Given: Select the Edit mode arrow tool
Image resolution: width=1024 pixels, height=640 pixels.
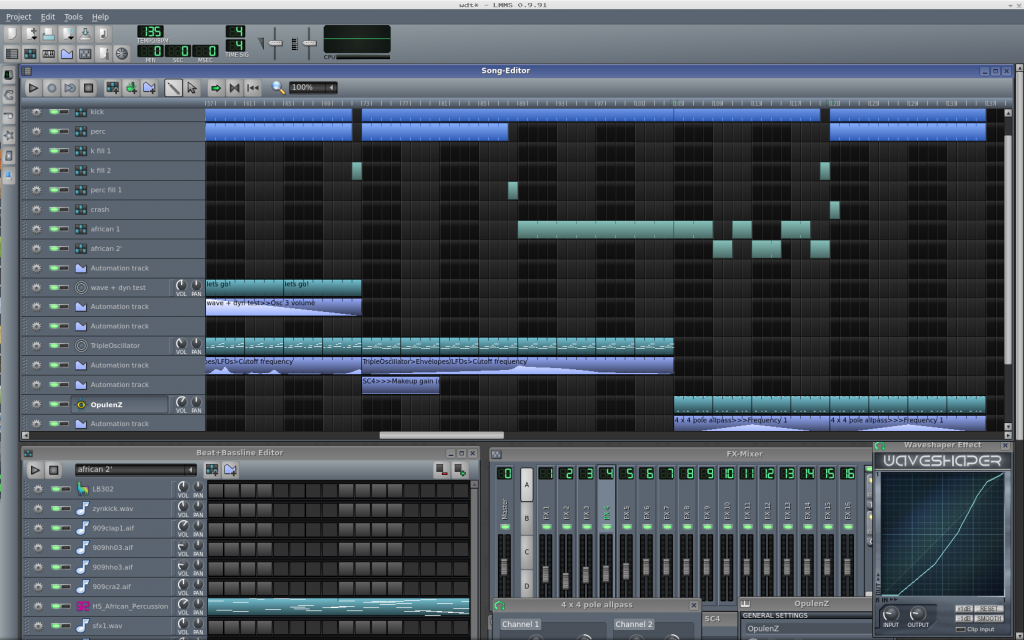Looking at the screenshot, I should (x=191, y=88).
